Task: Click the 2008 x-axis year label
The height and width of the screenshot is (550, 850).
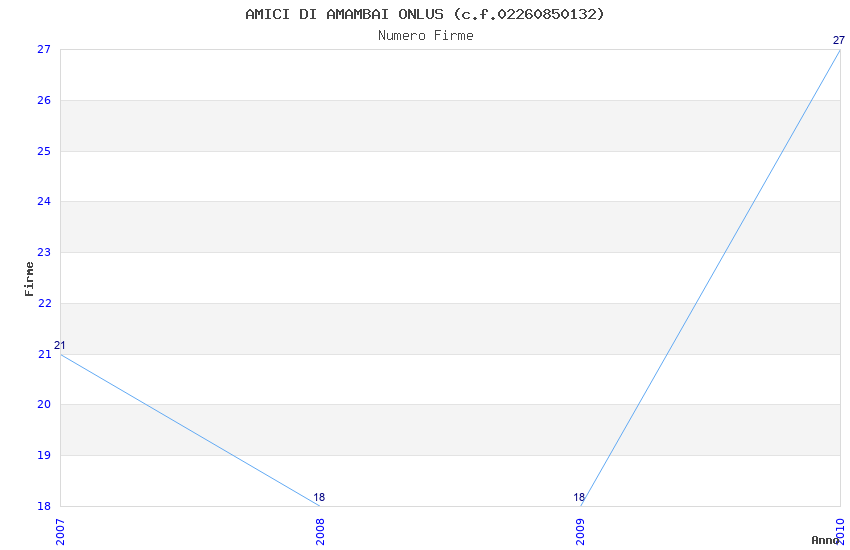Action: 320,532
